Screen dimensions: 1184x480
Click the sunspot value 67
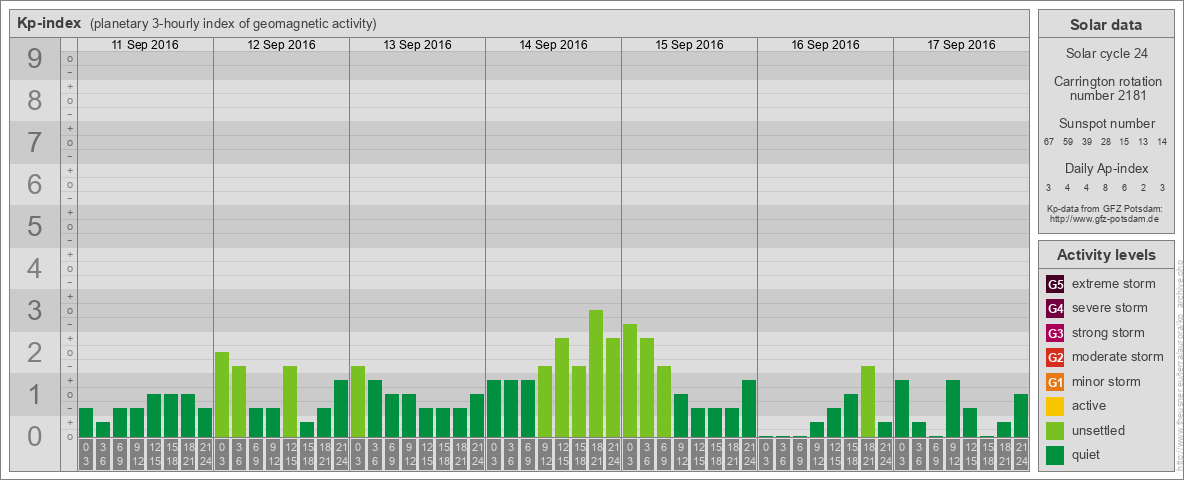tap(1049, 142)
